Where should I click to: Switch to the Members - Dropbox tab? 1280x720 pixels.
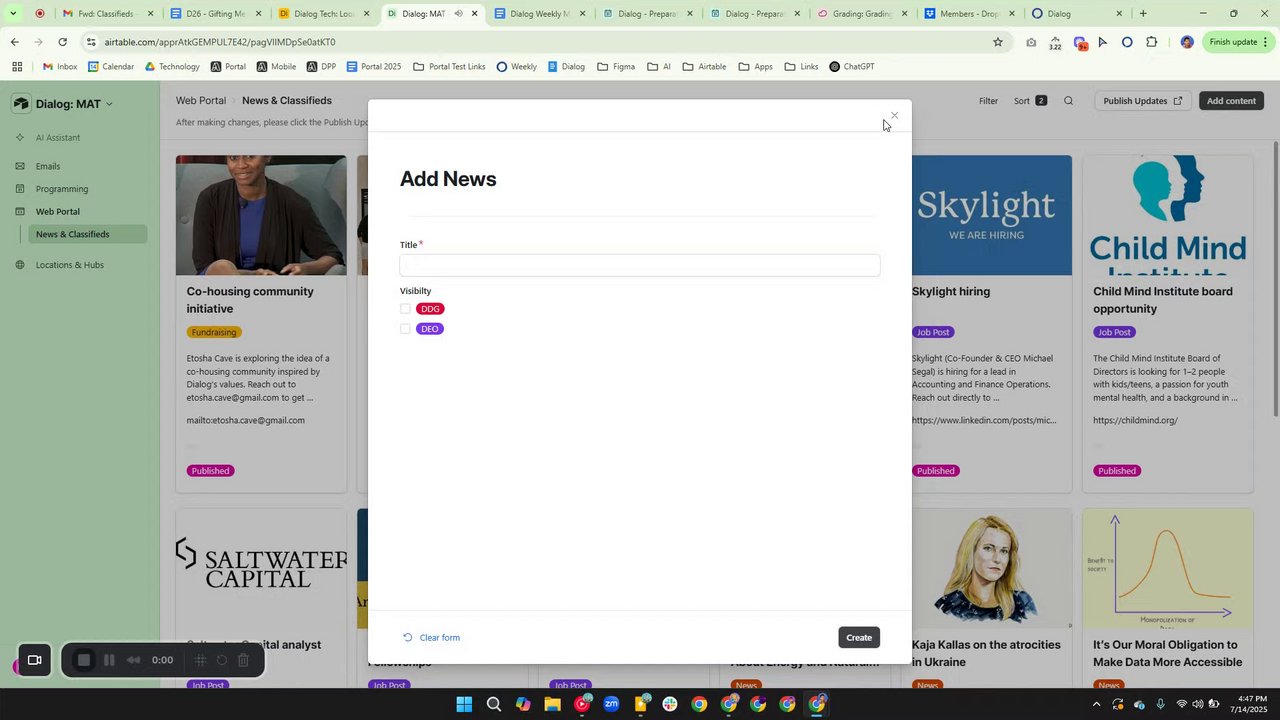[969, 14]
